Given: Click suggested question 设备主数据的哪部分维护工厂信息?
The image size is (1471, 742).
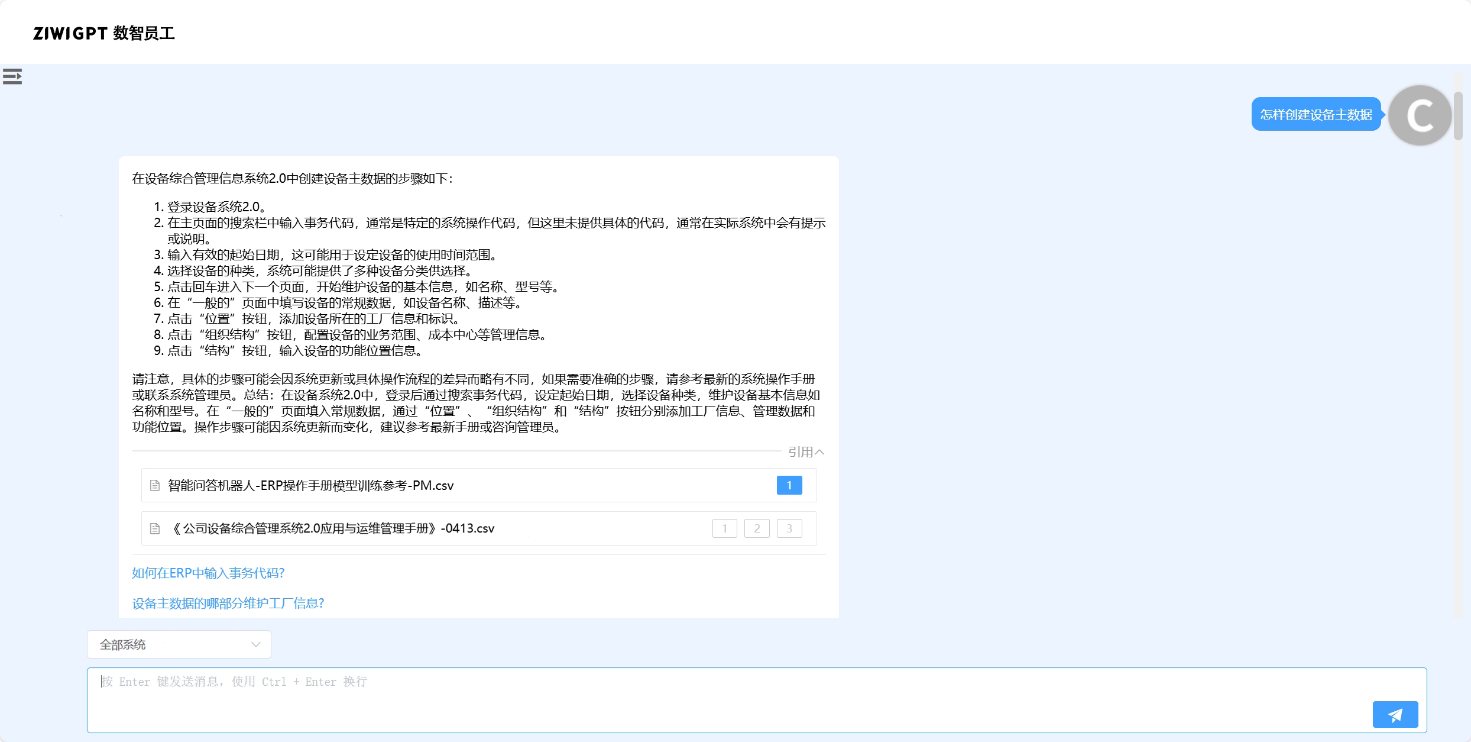Looking at the screenshot, I should [x=228, y=603].
